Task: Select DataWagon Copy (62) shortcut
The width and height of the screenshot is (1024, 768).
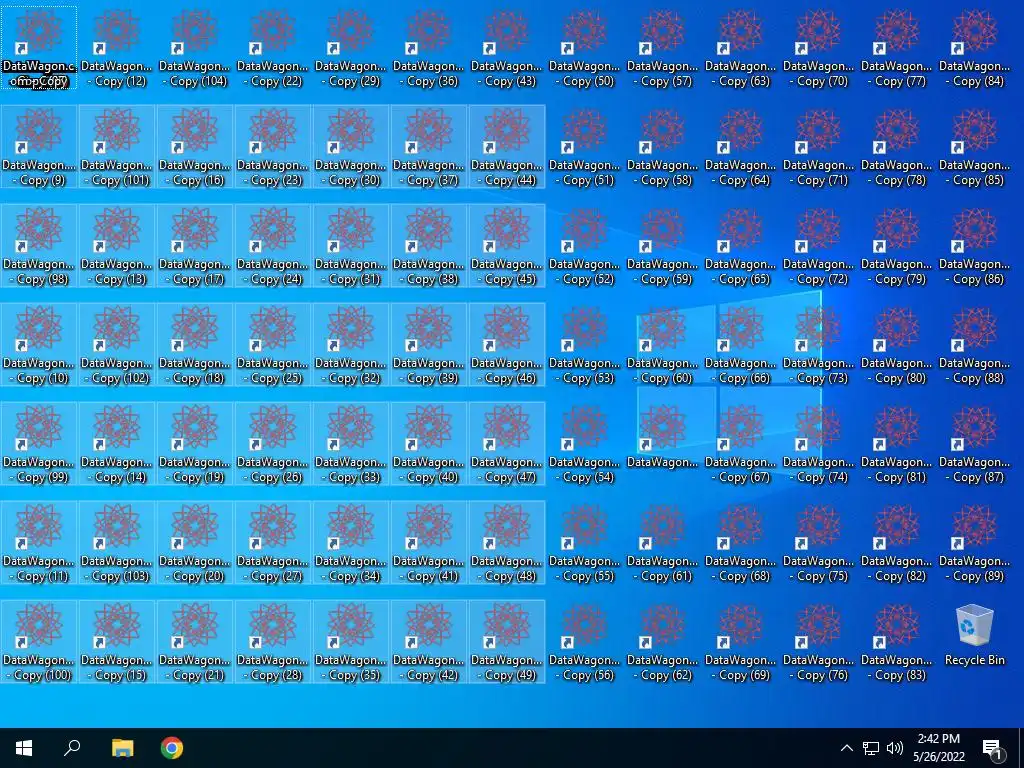Action: click(x=662, y=641)
